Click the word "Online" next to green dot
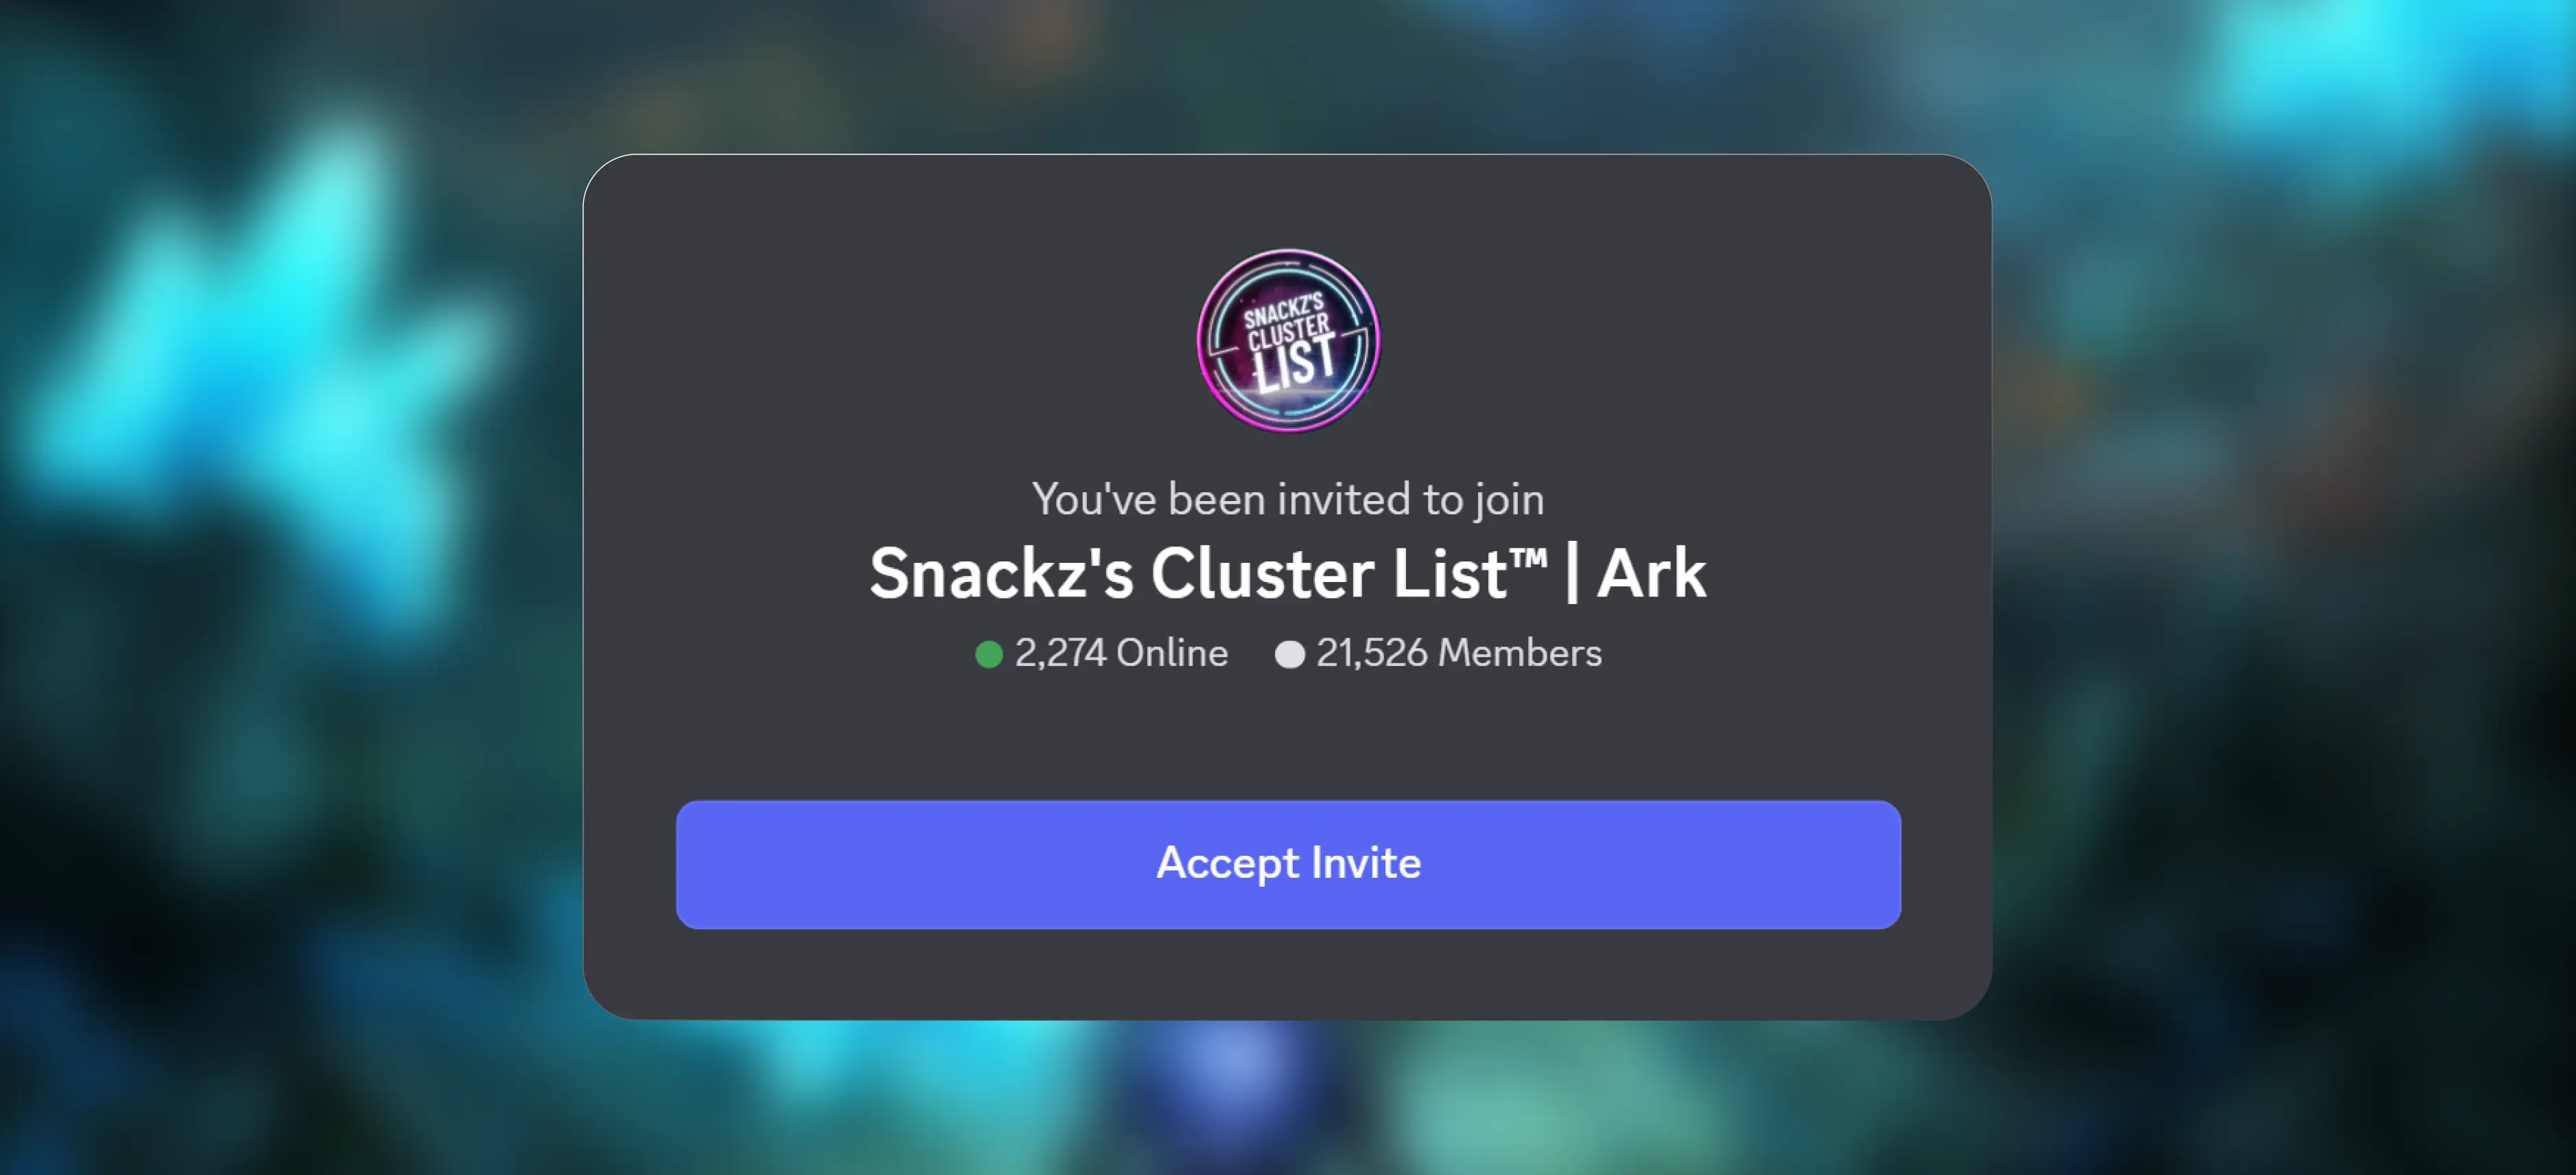The height and width of the screenshot is (1175, 2576). click(x=1172, y=653)
